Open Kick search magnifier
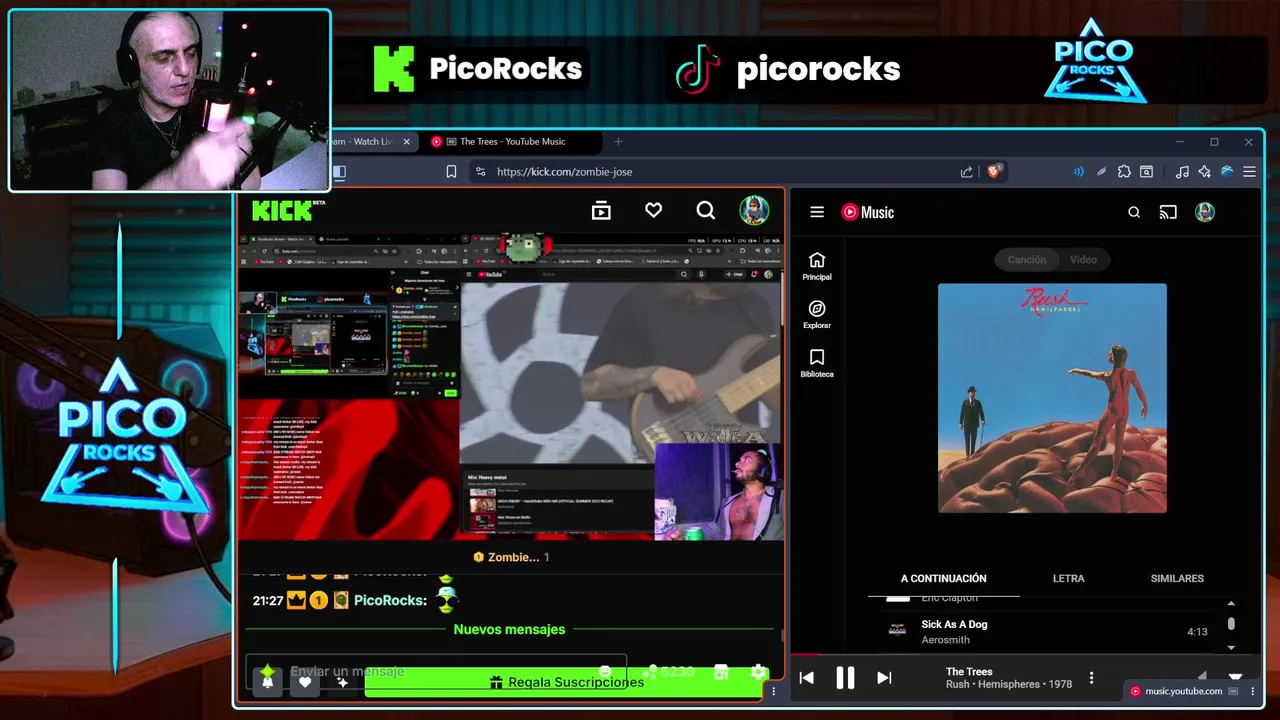Image resolution: width=1280 pixels, height=720 pixels. point(706,210)
